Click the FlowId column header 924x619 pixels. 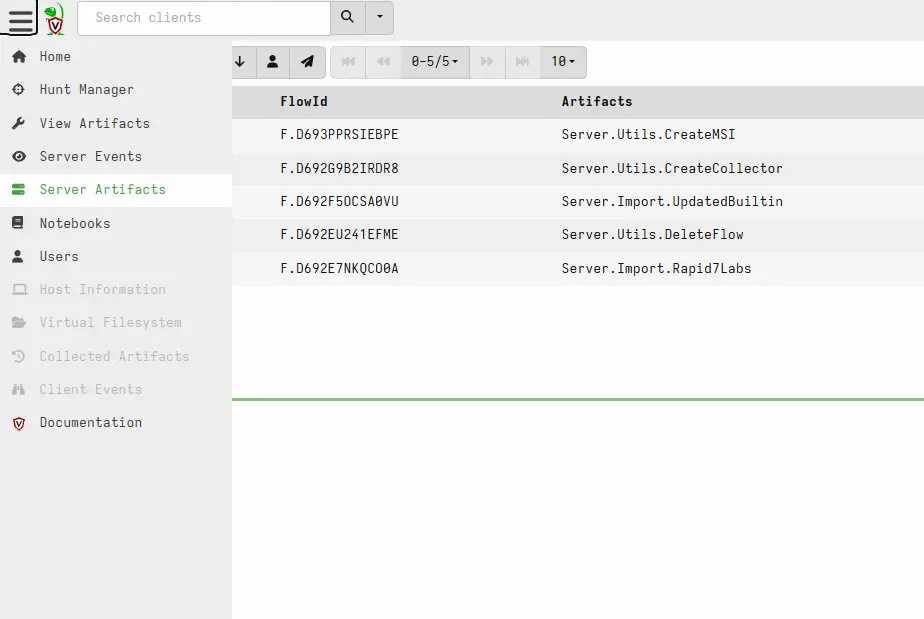click(x=304, y=101)
